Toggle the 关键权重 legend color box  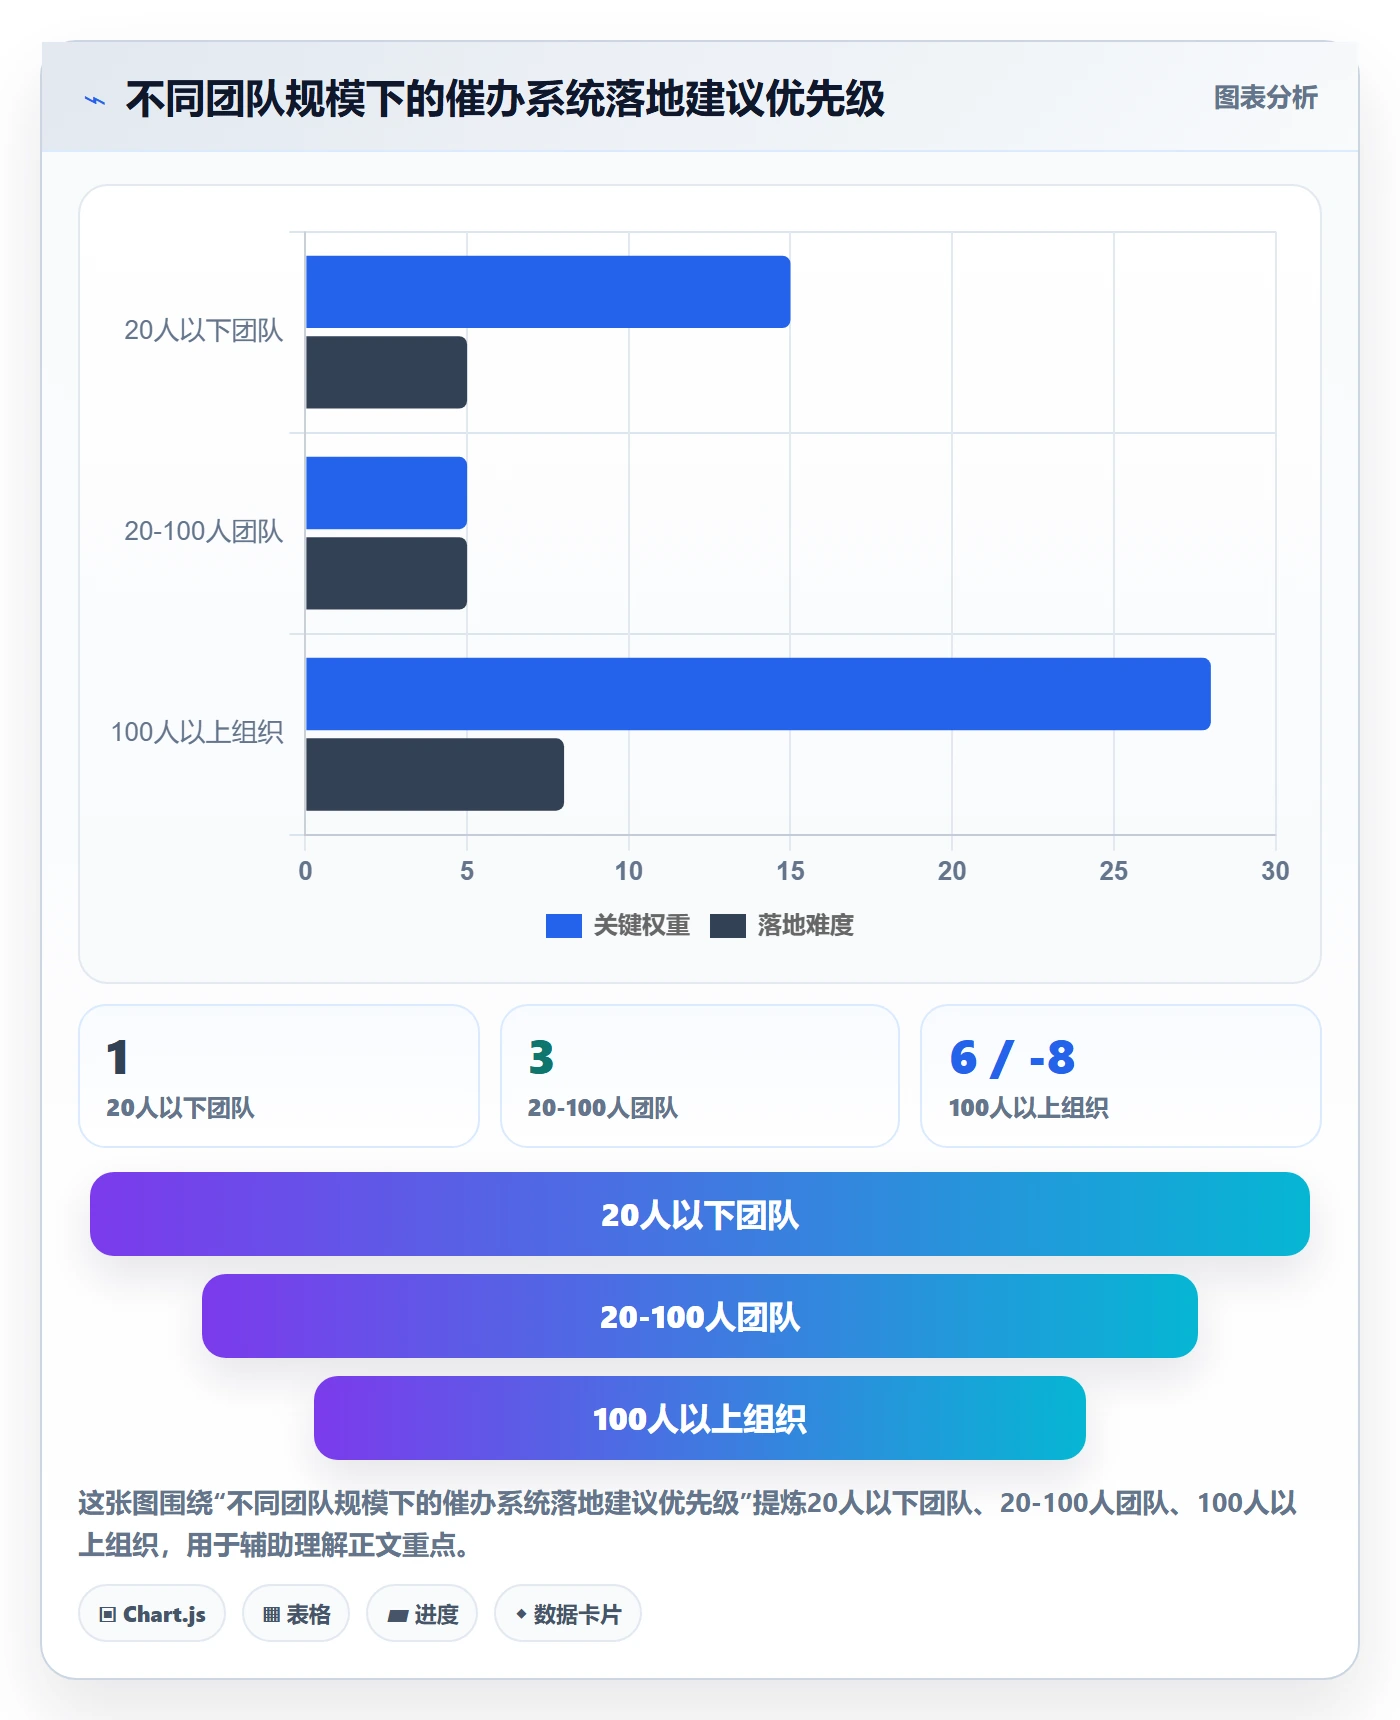[x=564, y=926]
